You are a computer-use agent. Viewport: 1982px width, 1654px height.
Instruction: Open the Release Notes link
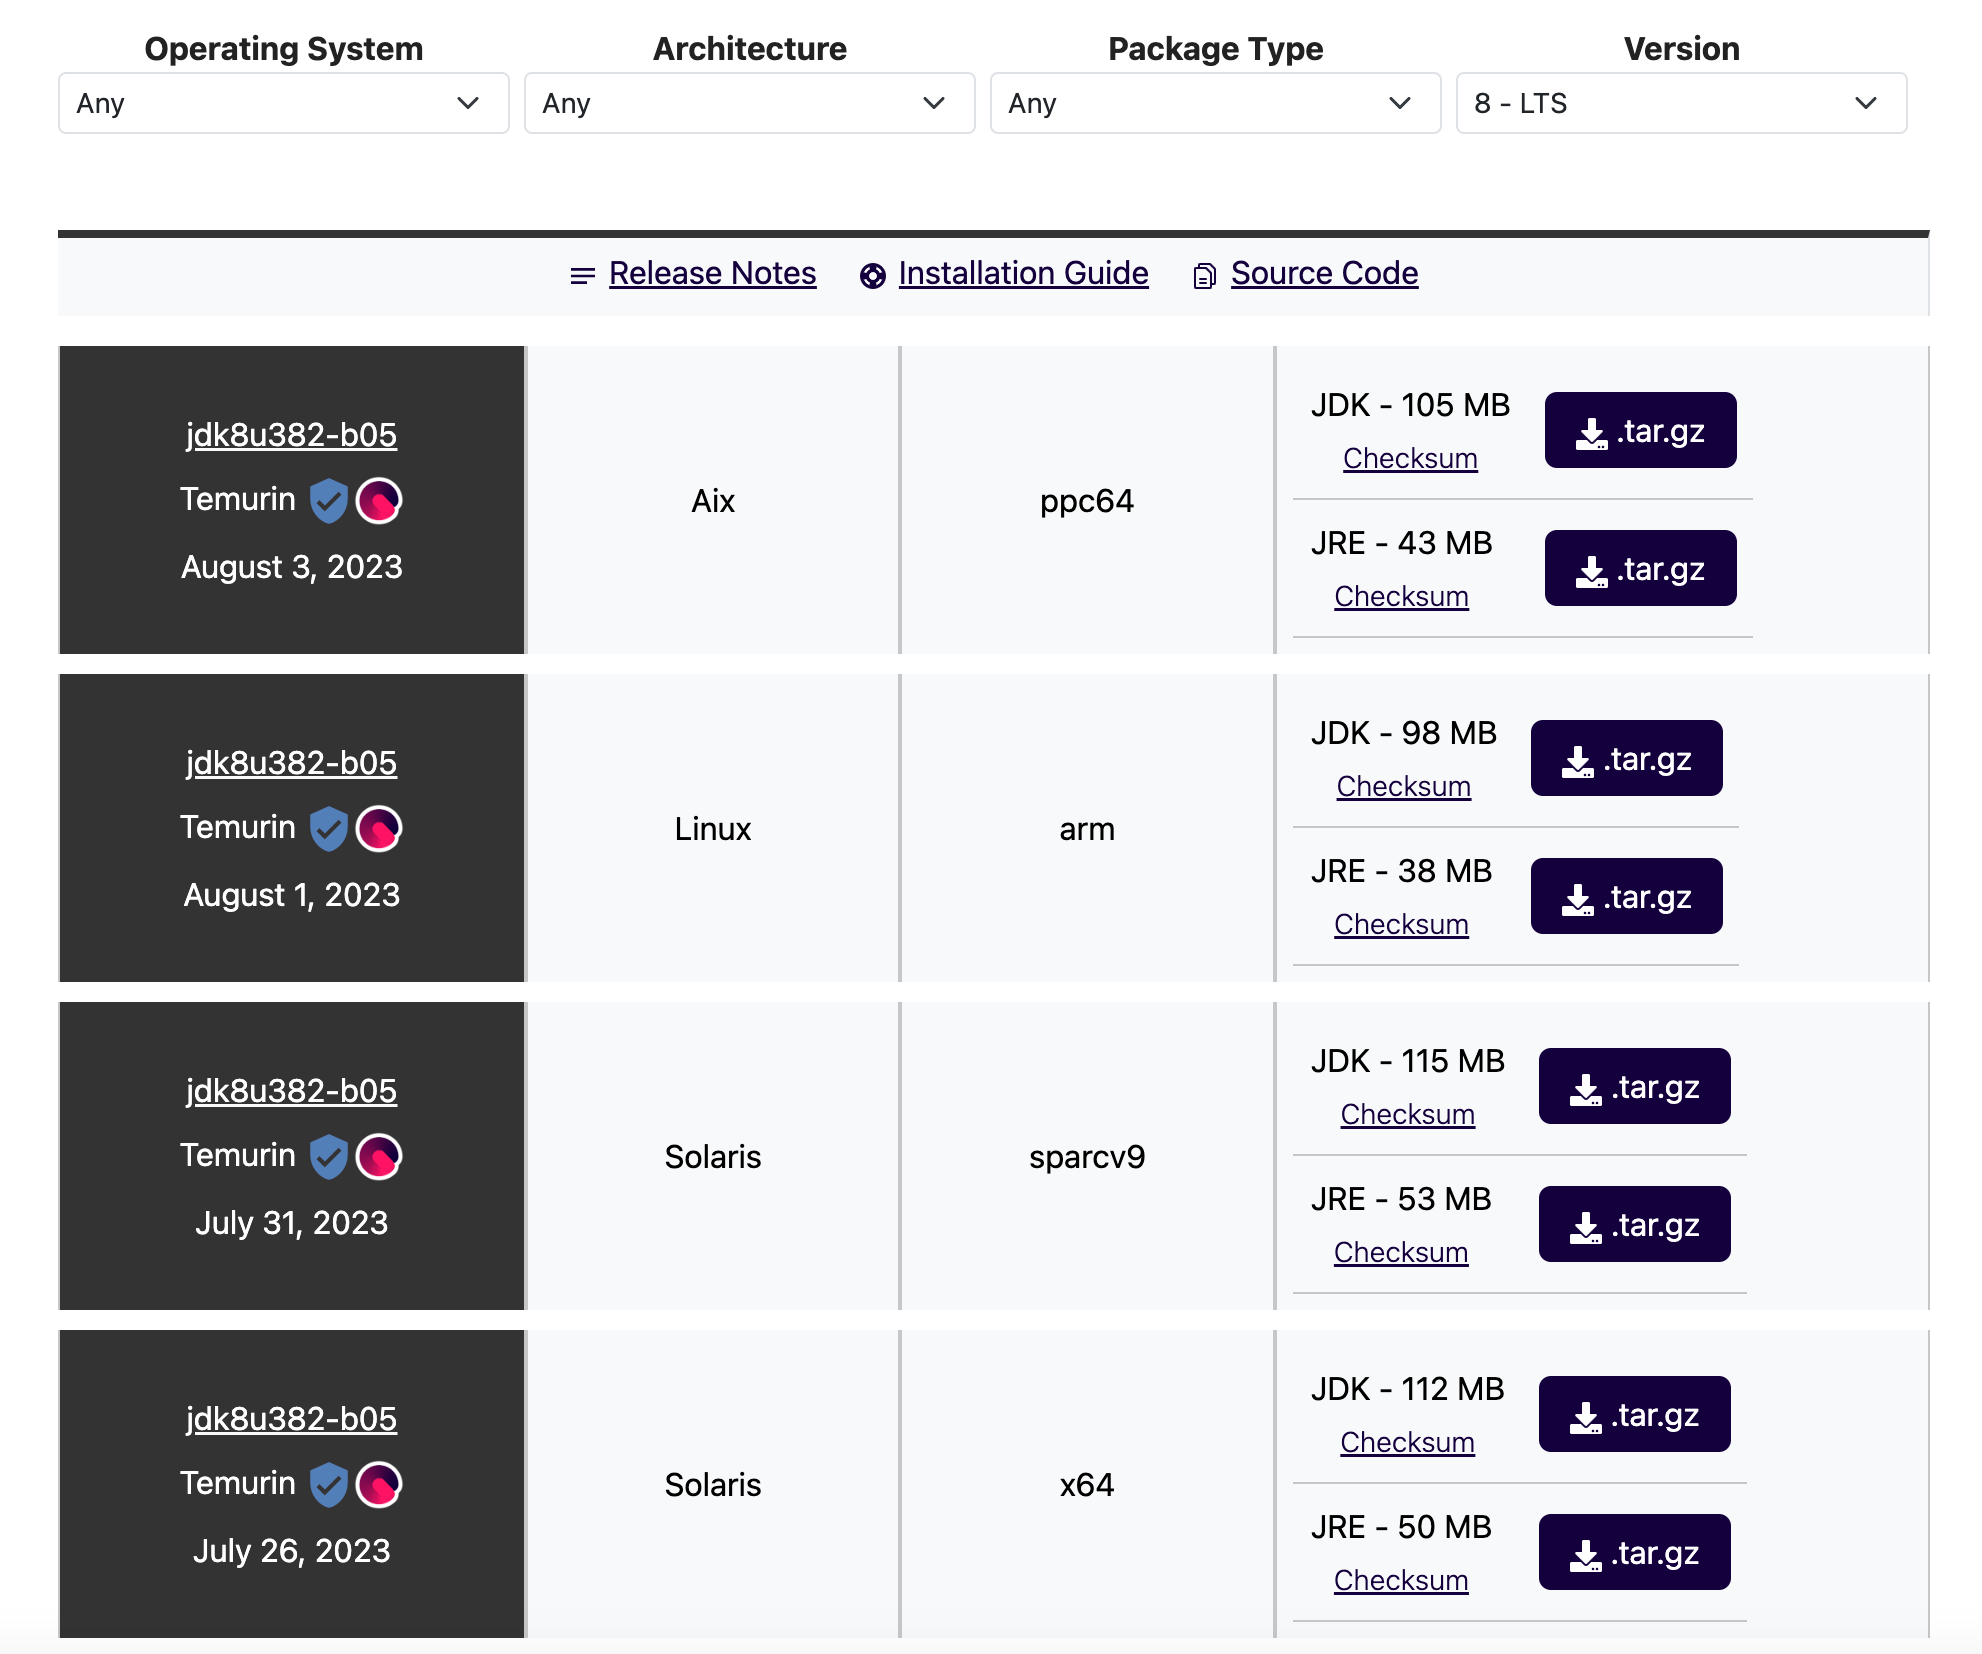(712, 273)
